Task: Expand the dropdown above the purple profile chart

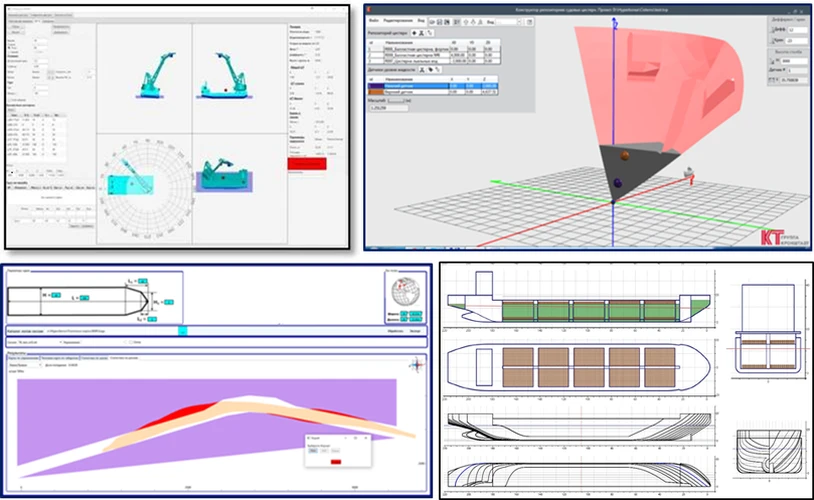Action: point(40,365)
